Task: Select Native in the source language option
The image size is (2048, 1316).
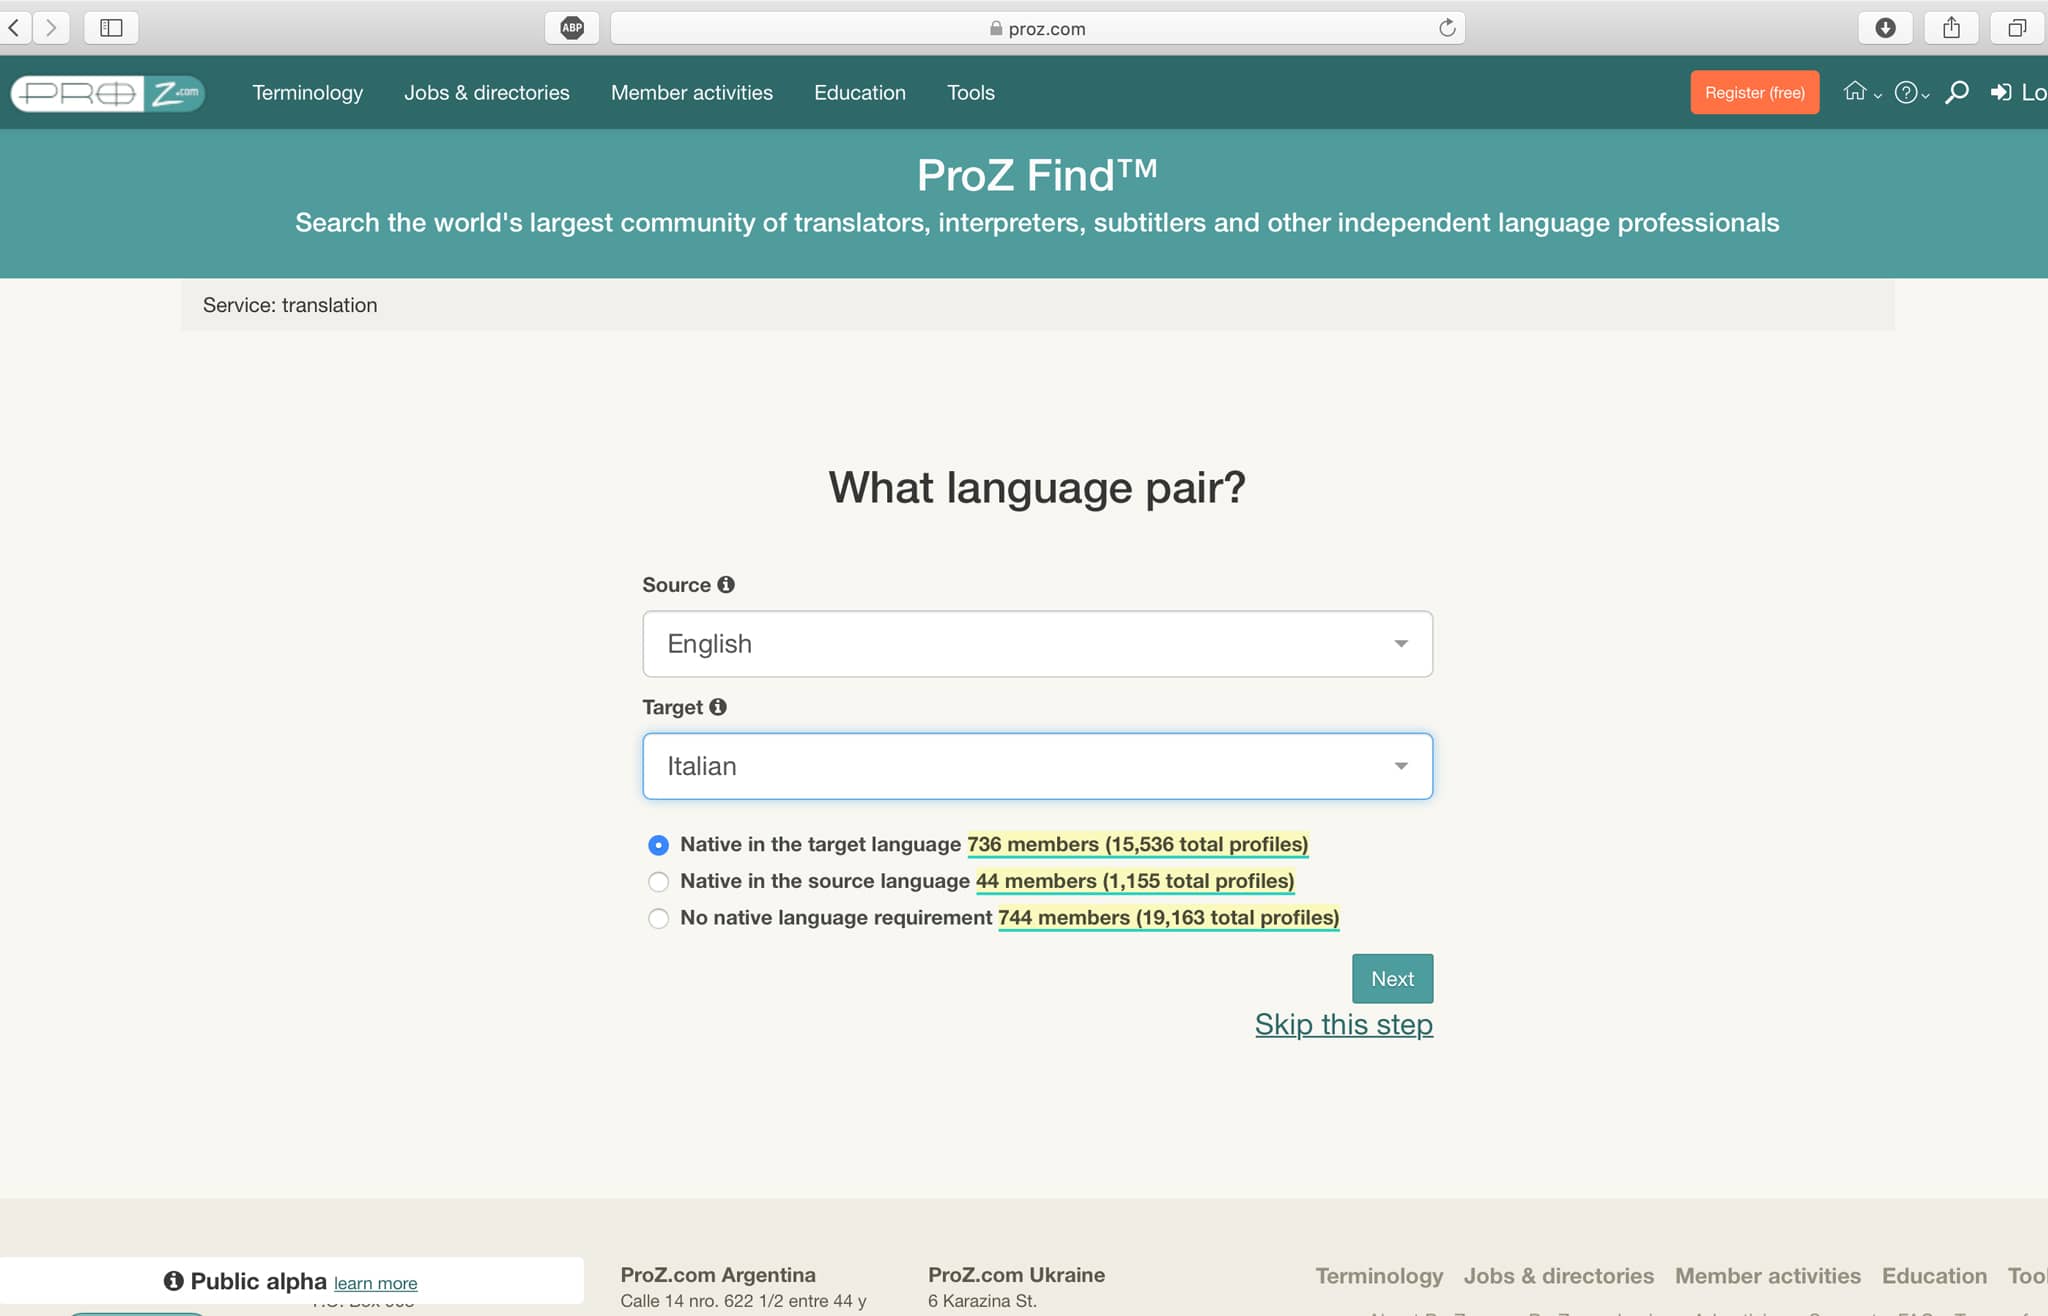Action: (658, 882)
